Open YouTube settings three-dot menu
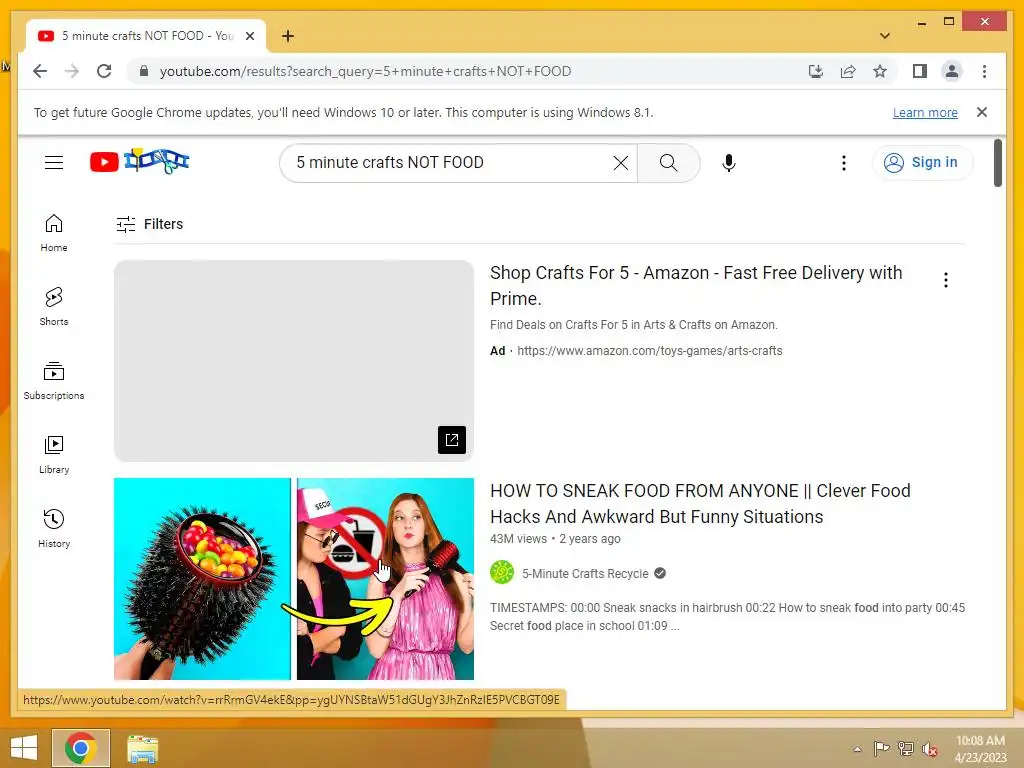 pos(844,163)
